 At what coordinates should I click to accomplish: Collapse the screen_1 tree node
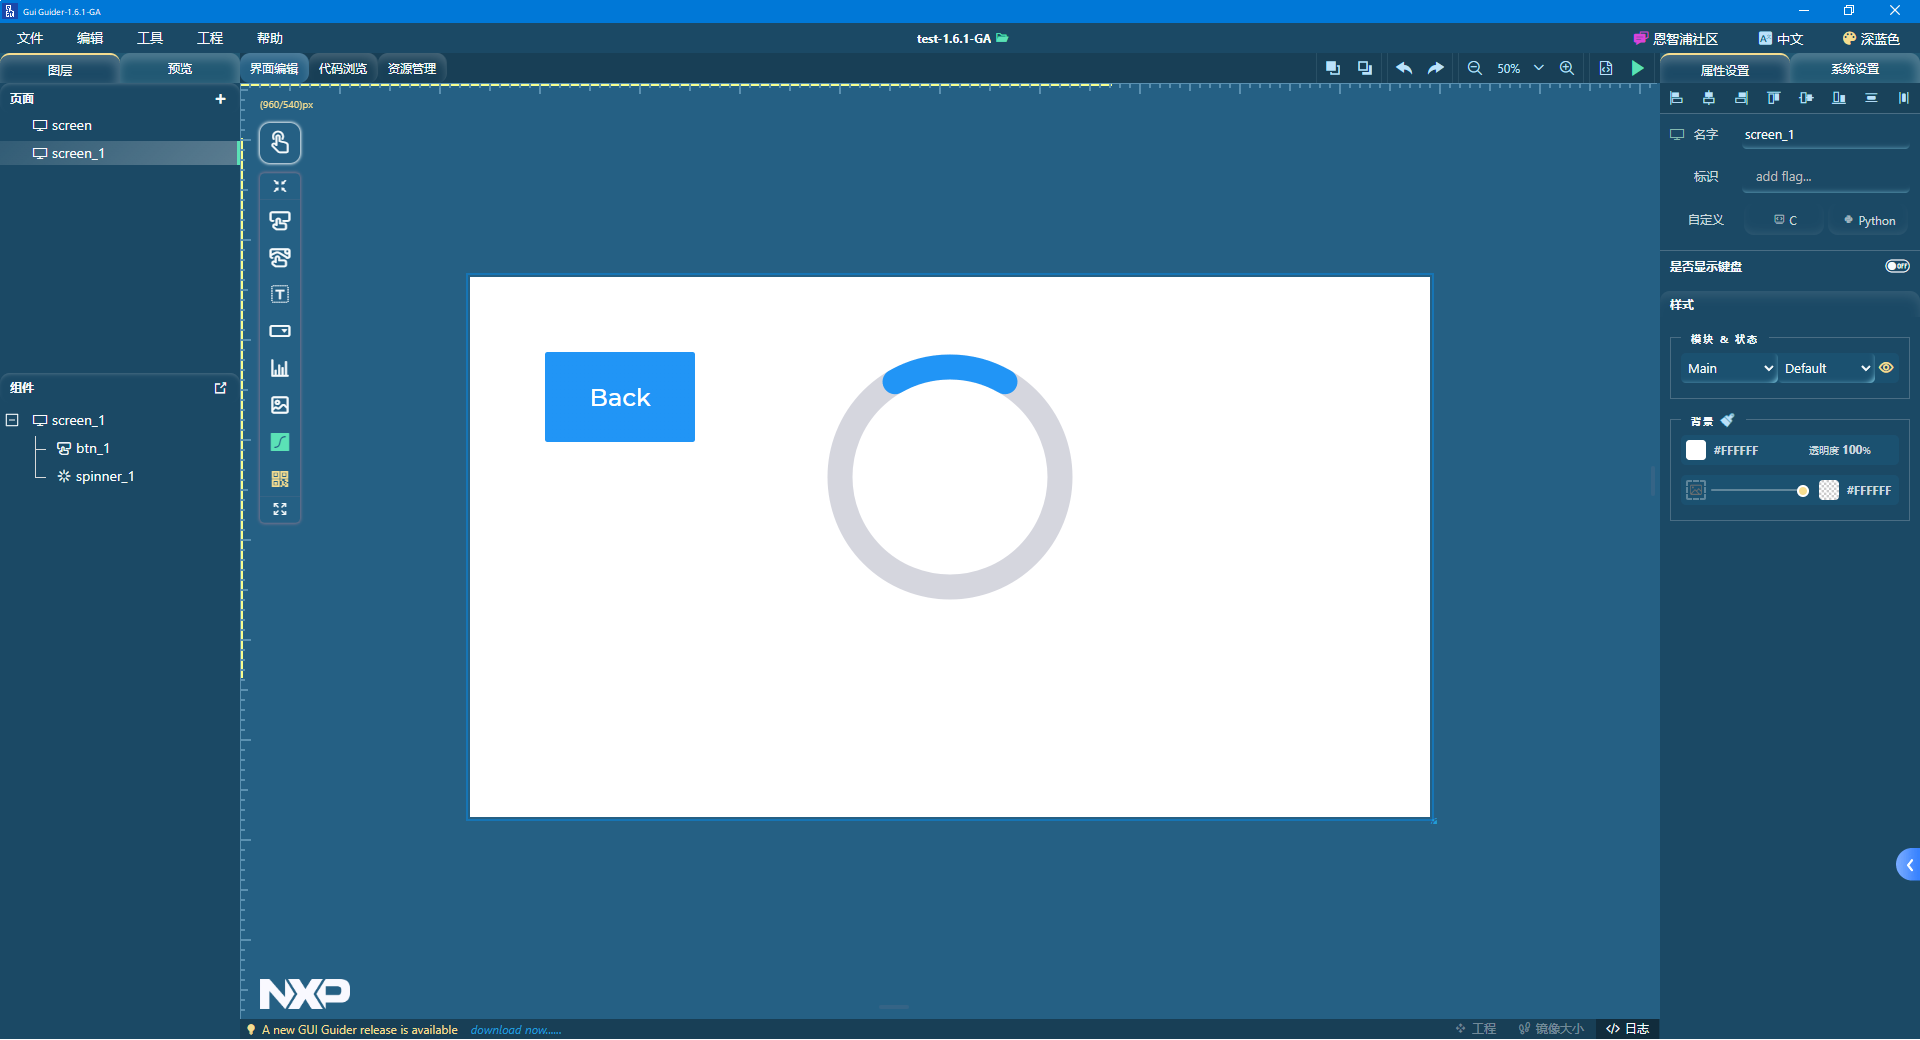click(x=12, y=420)
